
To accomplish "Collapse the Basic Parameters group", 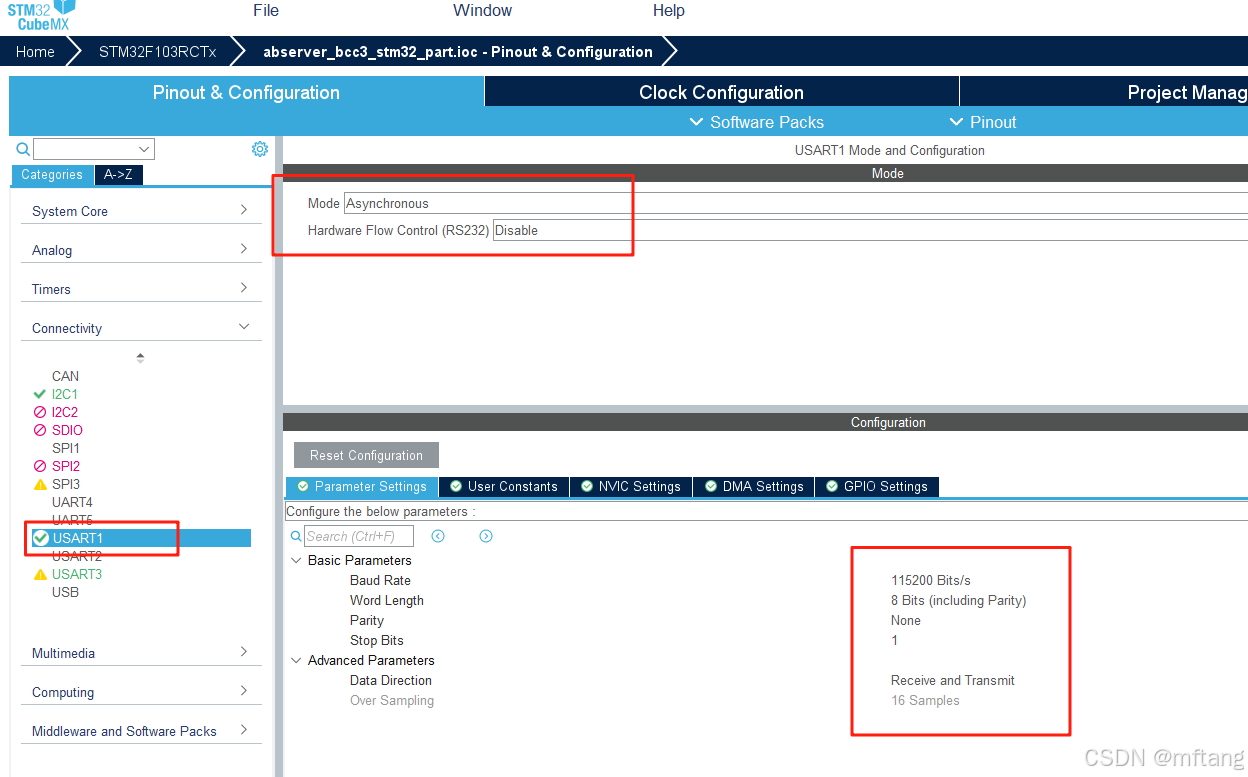I will coord(296,560).
